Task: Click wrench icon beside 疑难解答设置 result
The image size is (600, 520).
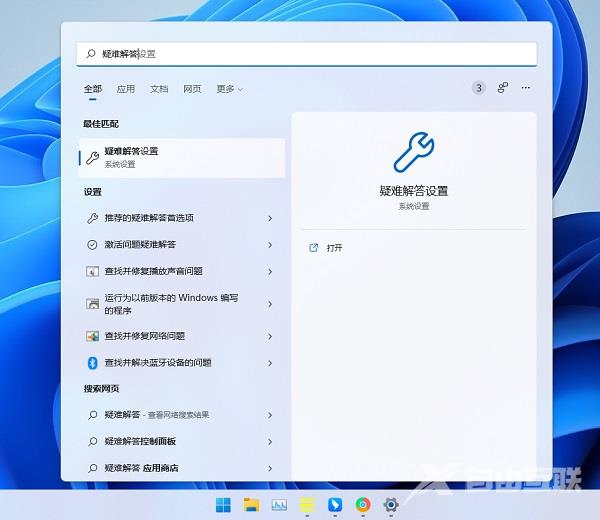Action: click(x=92, y=158)
